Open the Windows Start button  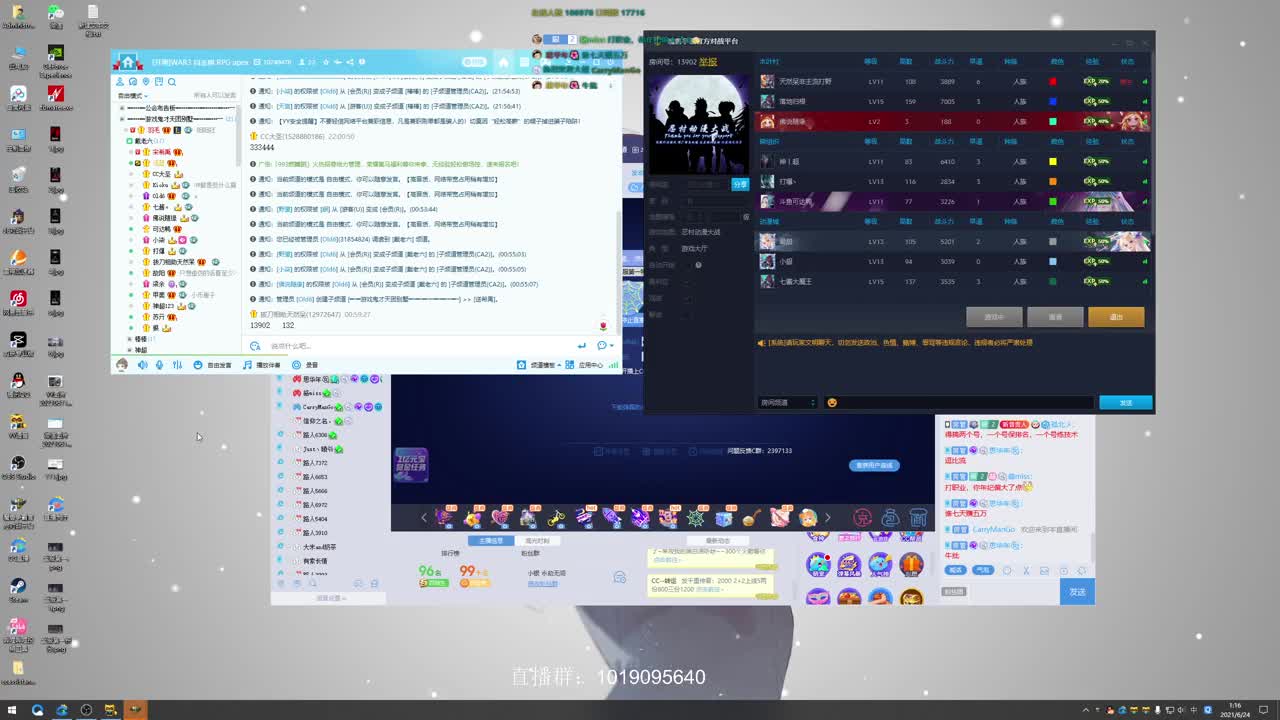[x=12, y=710]
